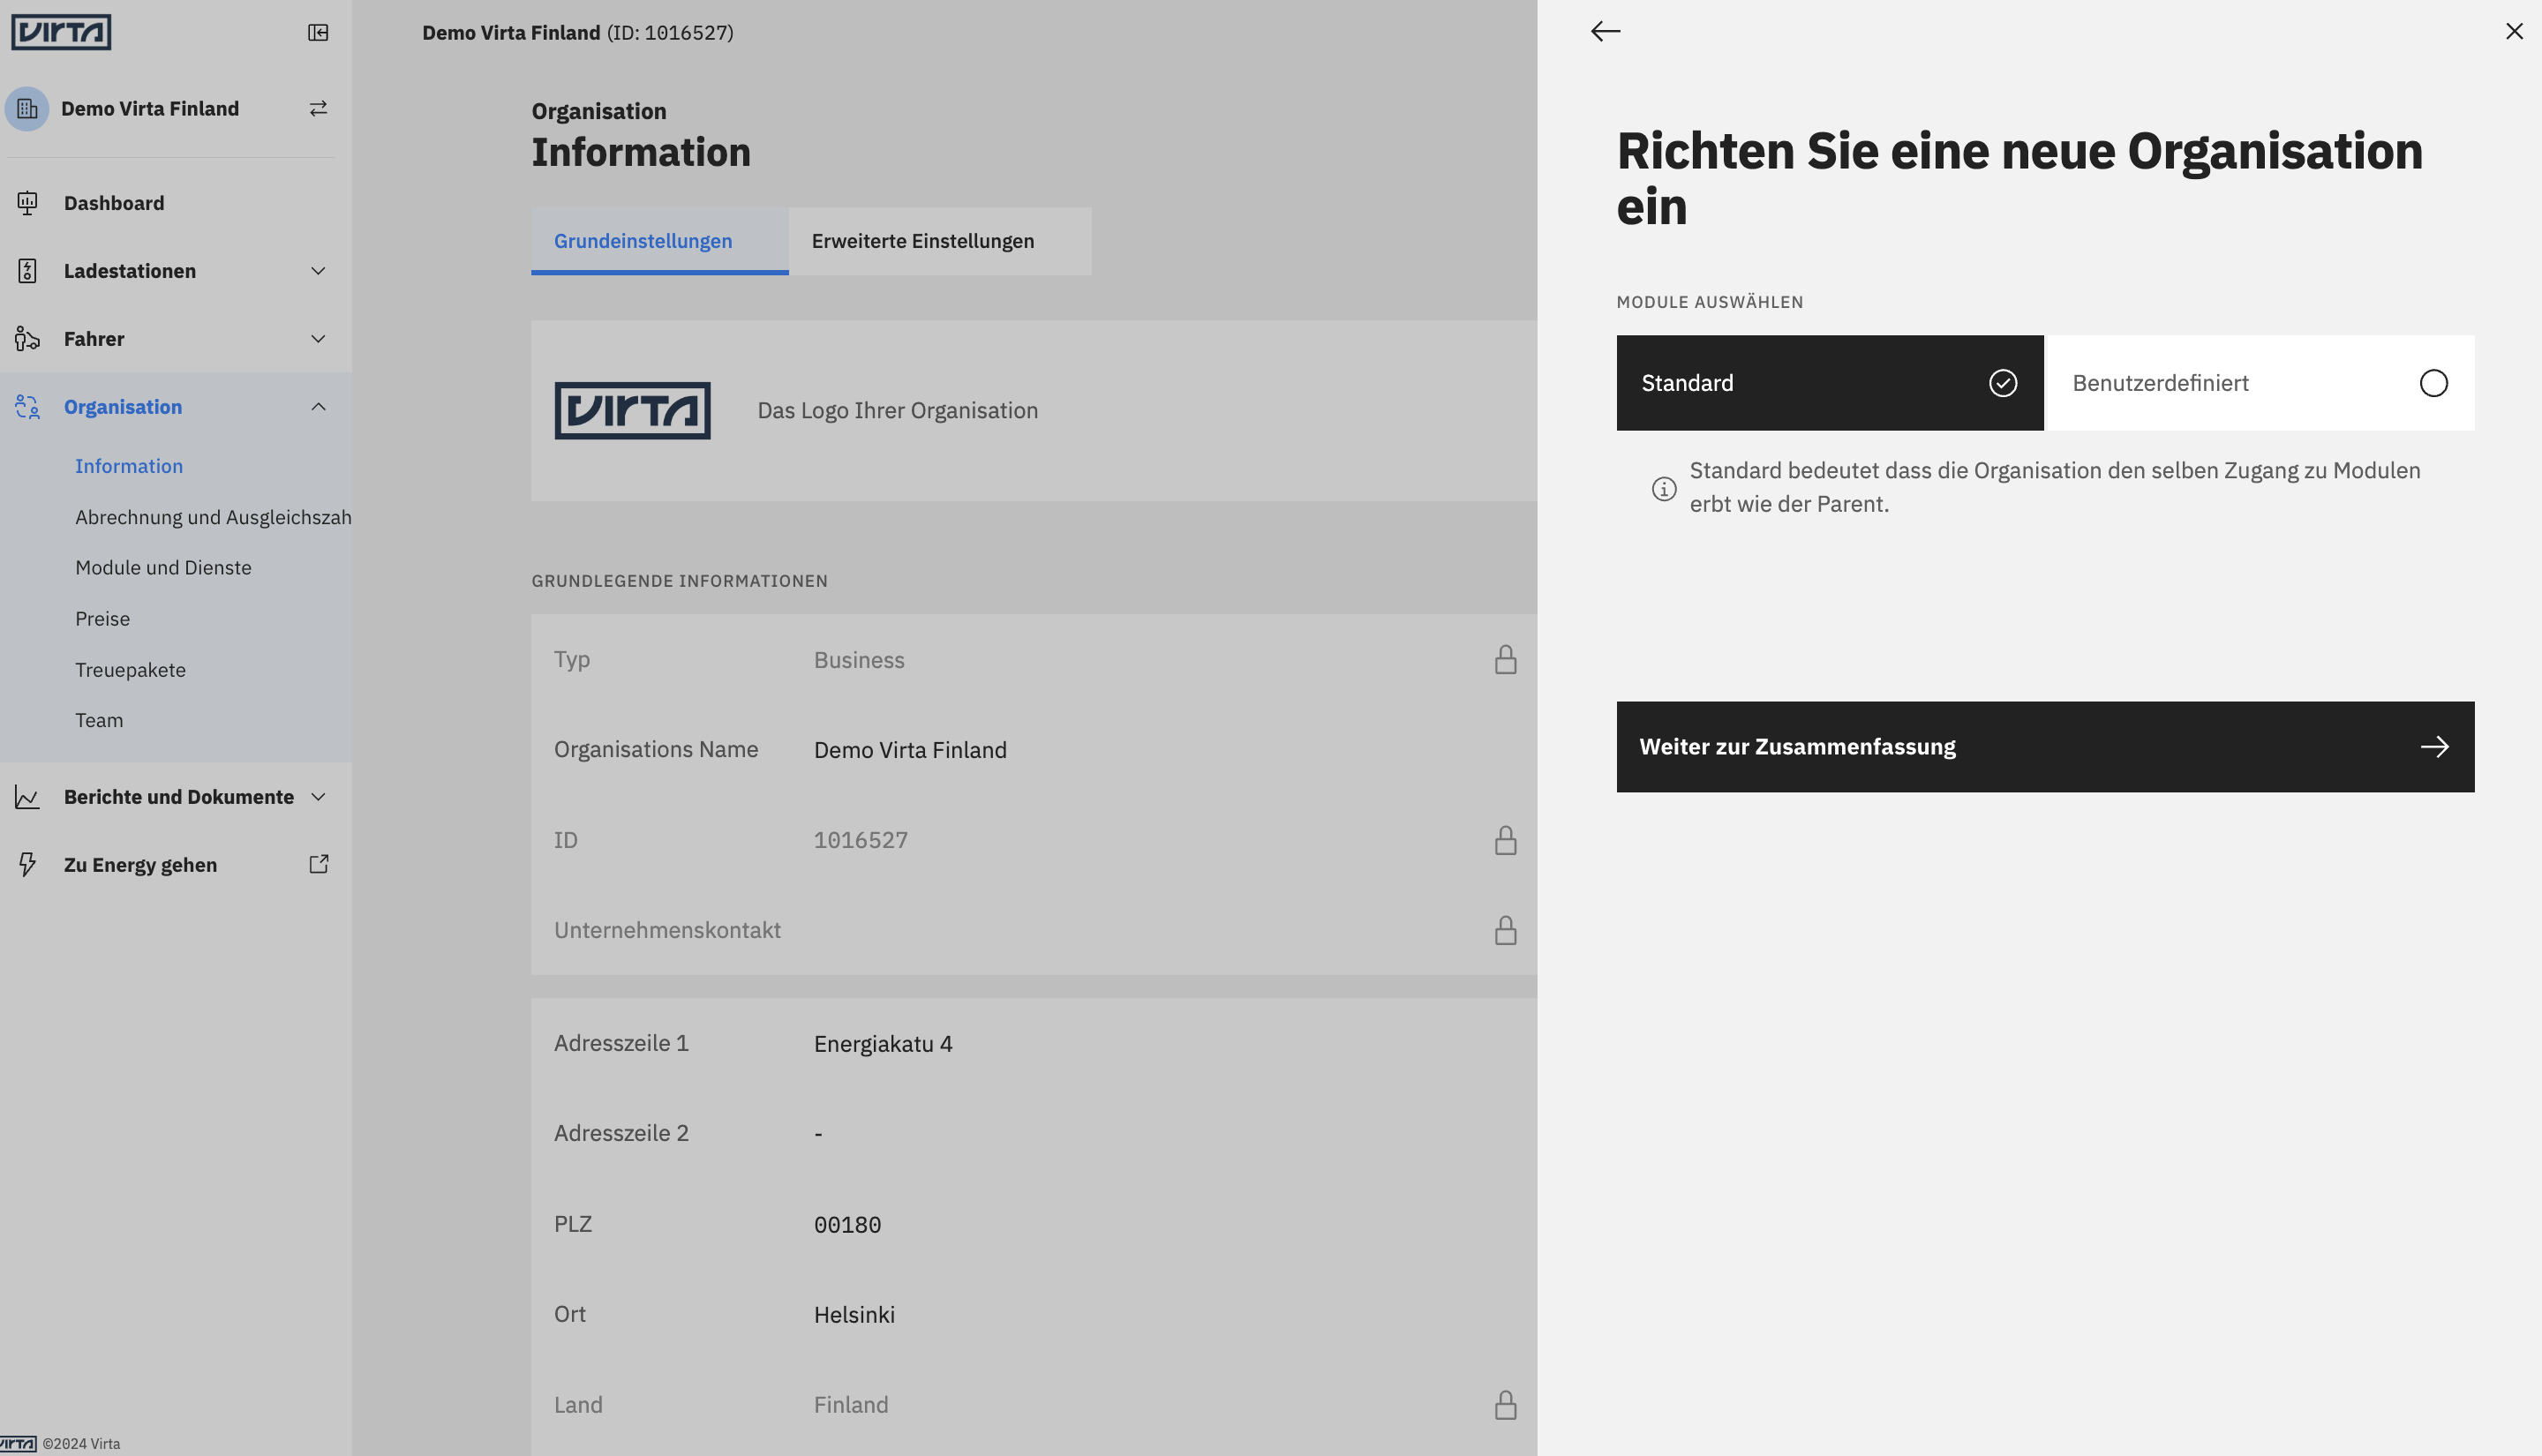Click the building icon beside Demo Virta Finland
The image size is (2542, 1456).
point(27,109)
